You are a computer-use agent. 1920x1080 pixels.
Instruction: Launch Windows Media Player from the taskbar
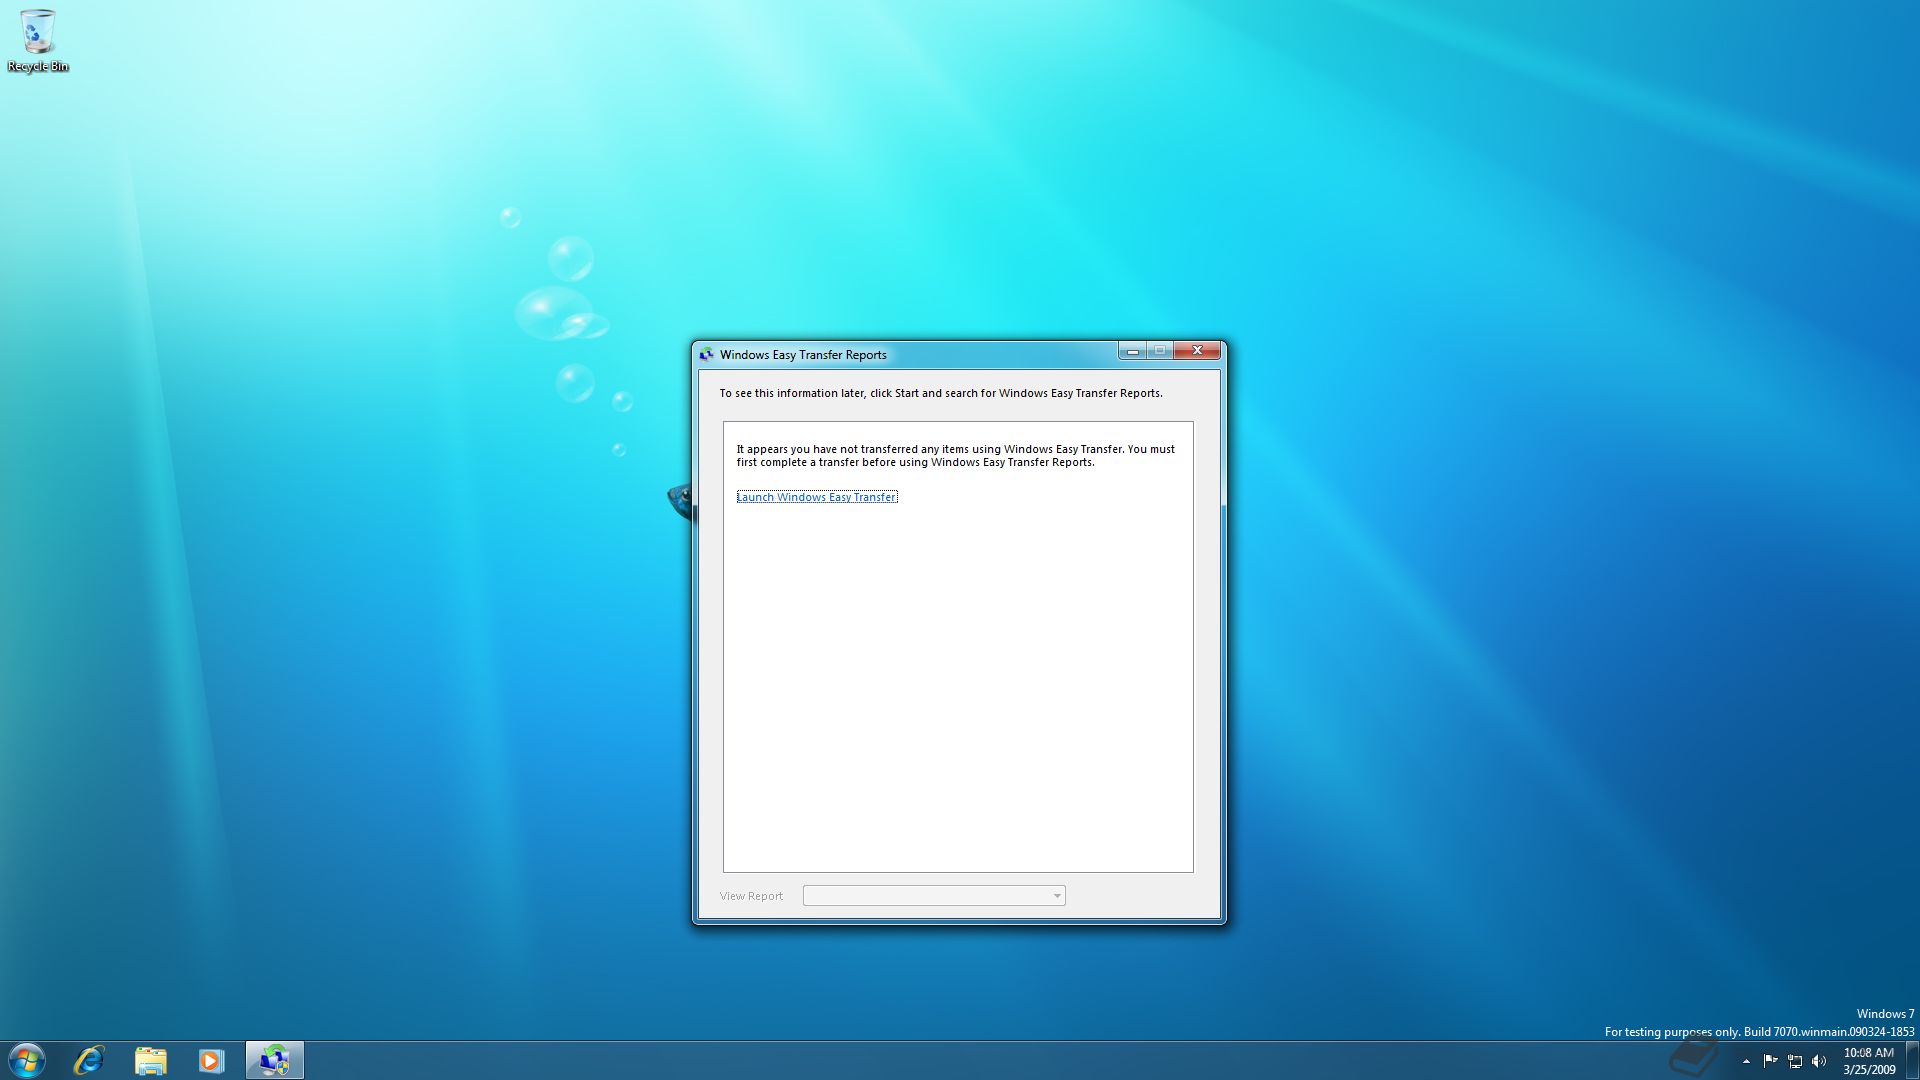211,1060
